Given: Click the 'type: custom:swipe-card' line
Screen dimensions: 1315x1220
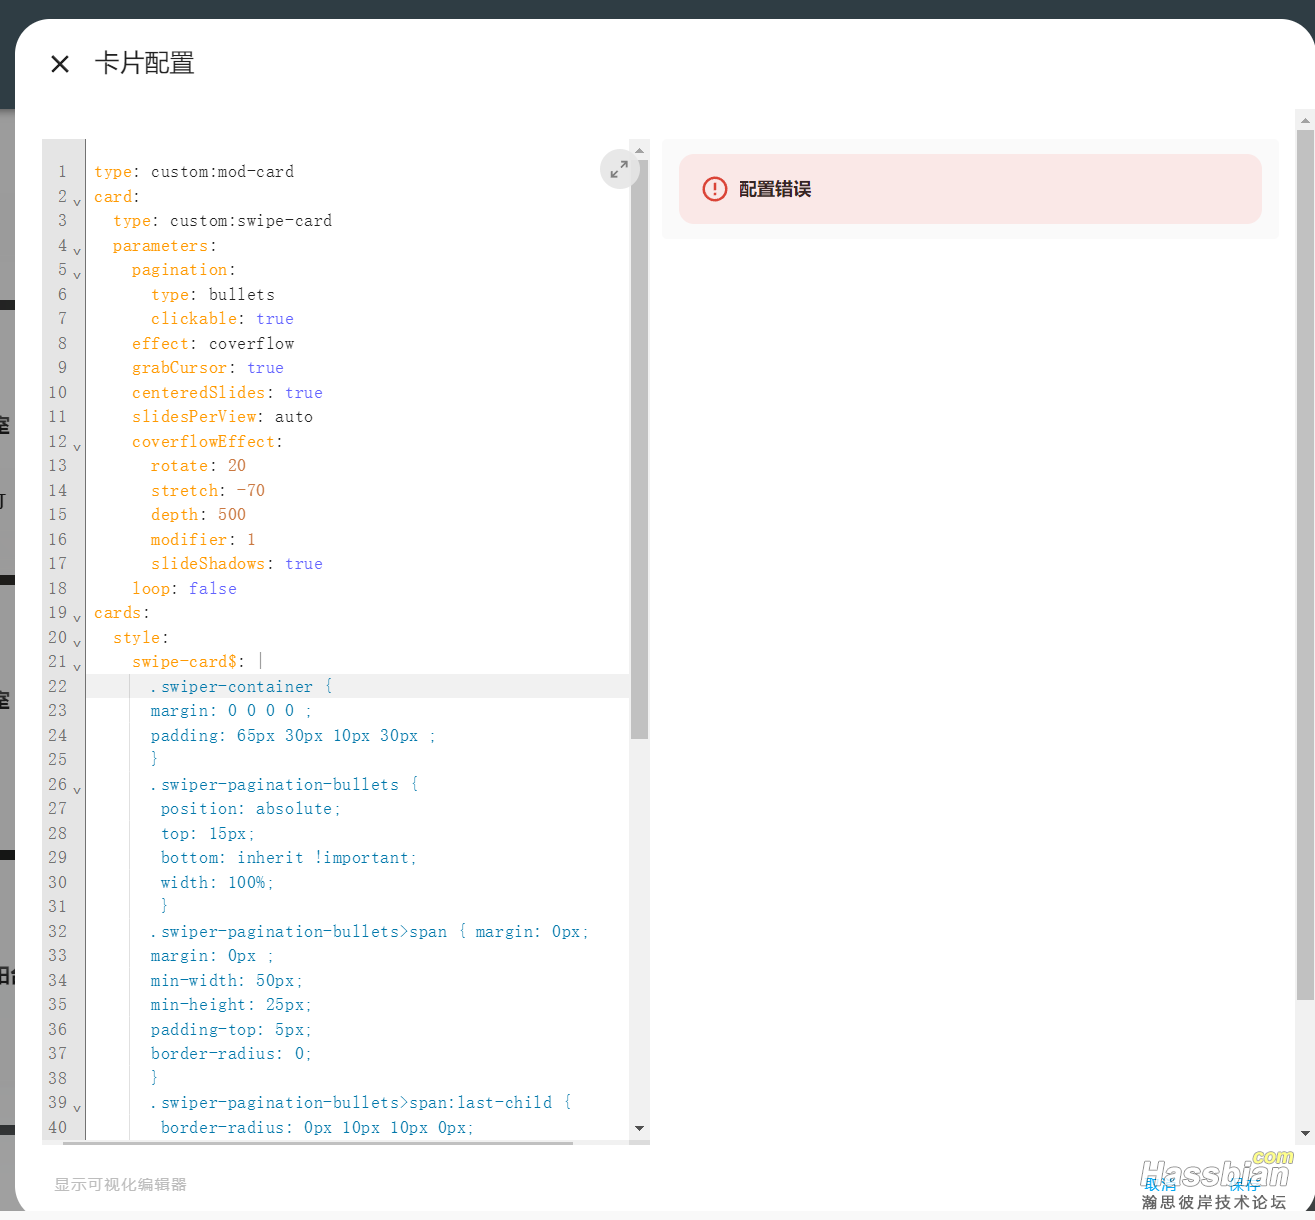Looking at the screenshot, I should pyautogui.click(x=222, y=221).
